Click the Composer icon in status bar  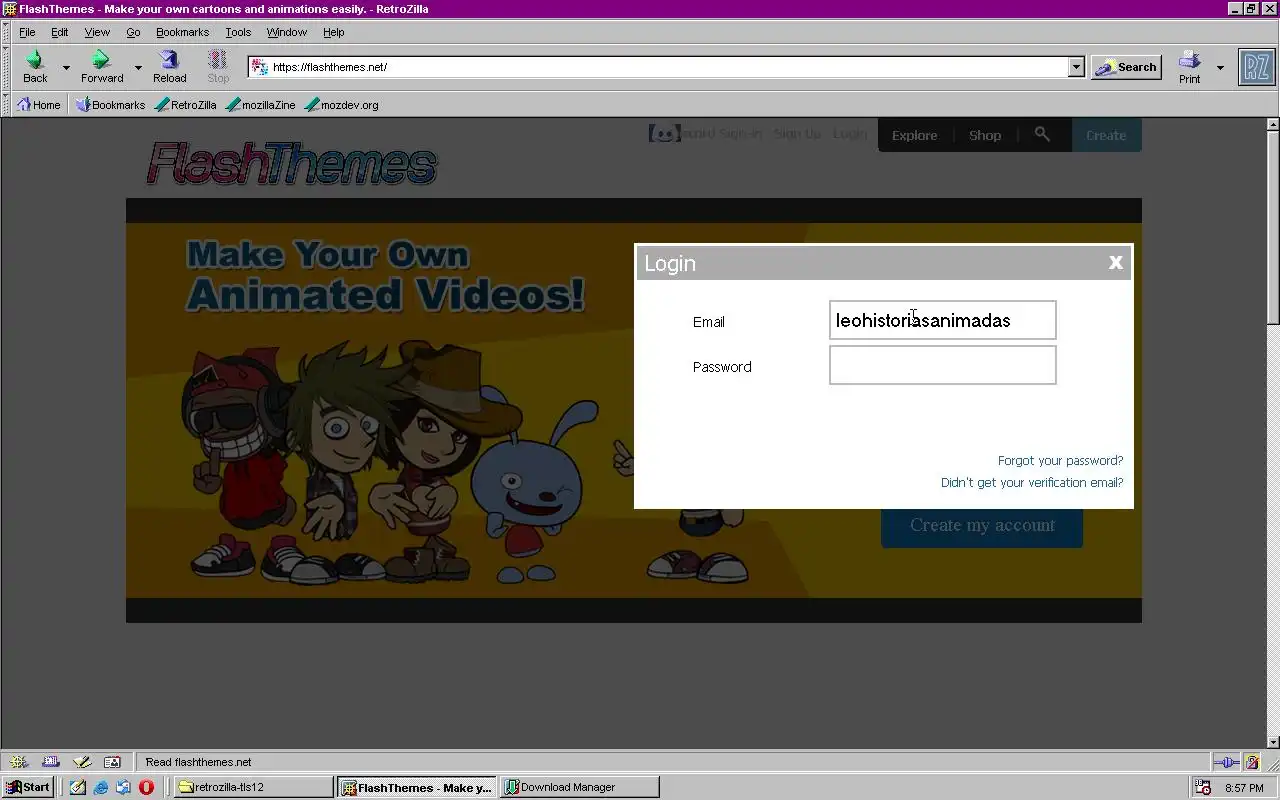pos(82,762)
